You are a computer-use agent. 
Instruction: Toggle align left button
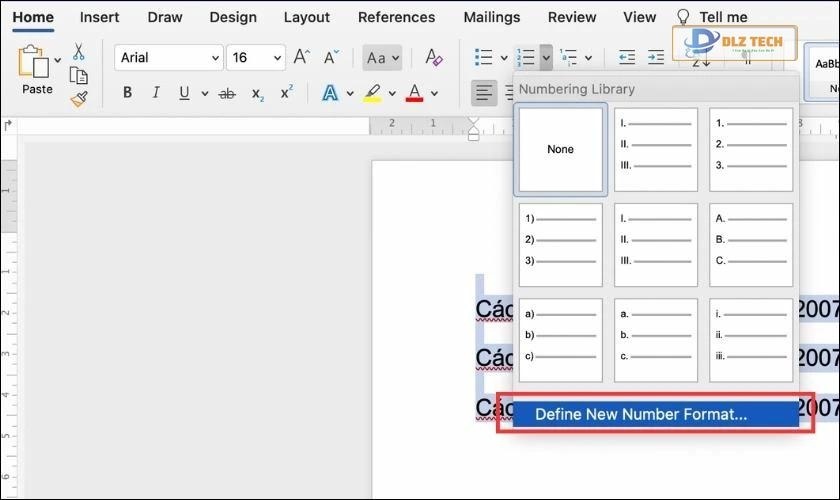click(484, 93)
